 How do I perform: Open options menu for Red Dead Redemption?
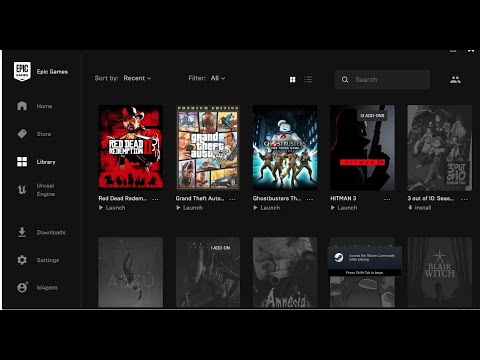[155, 199]
